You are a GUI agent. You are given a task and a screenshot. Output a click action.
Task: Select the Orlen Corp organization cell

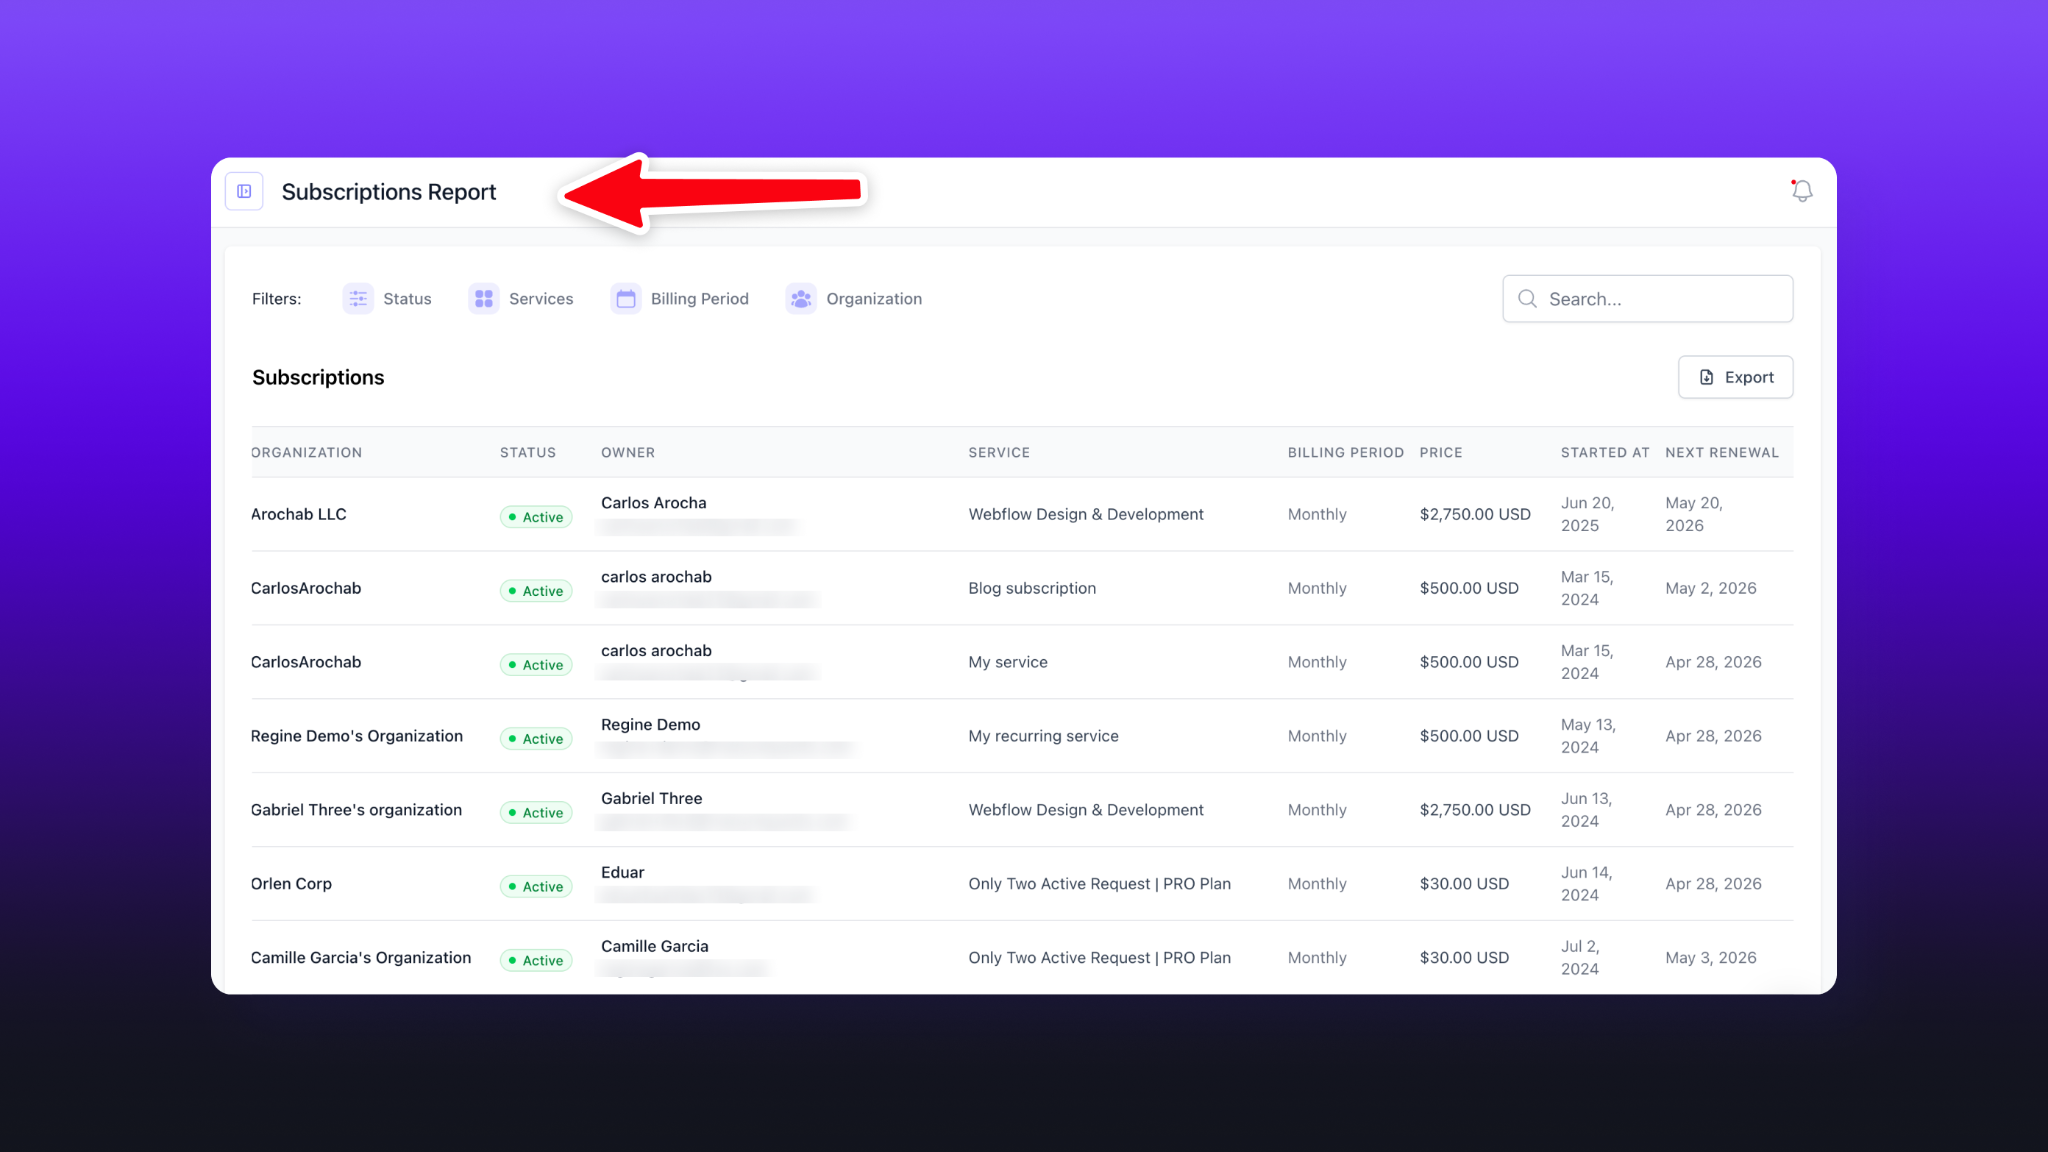tap(291, 884)
